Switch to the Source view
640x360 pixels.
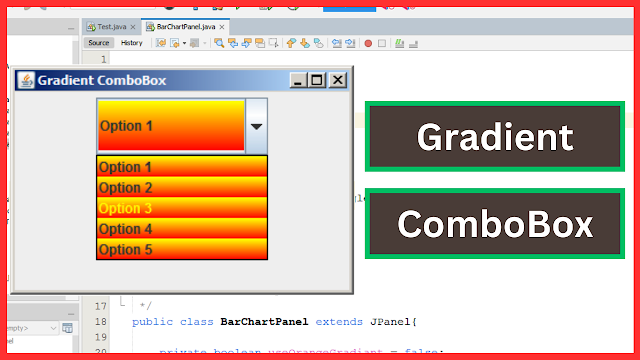[x=99, y=43]
